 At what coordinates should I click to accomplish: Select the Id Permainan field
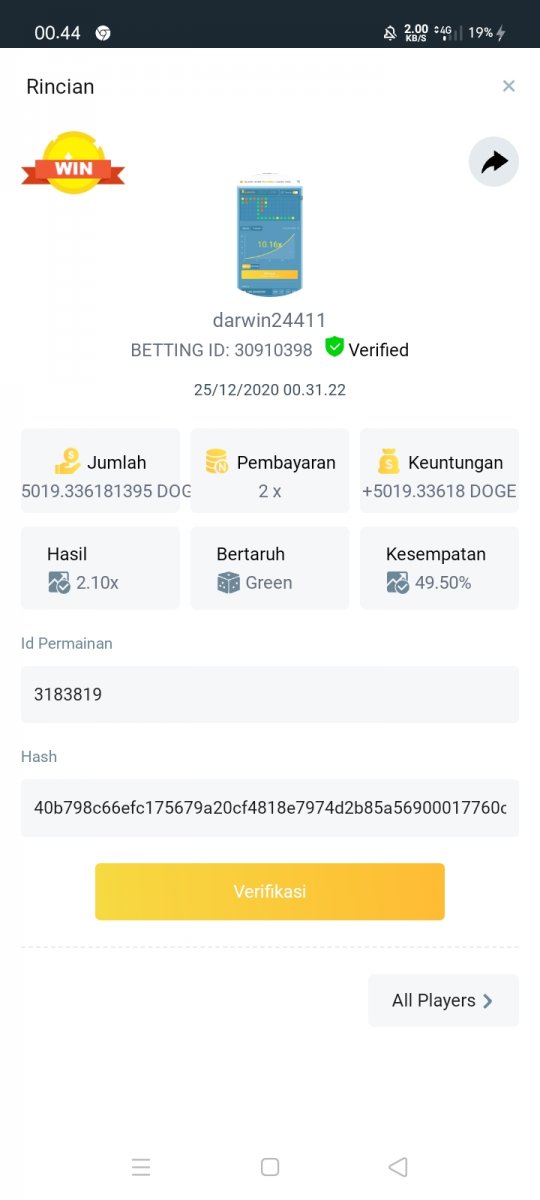pyautogui.click(x=270, y=694)
